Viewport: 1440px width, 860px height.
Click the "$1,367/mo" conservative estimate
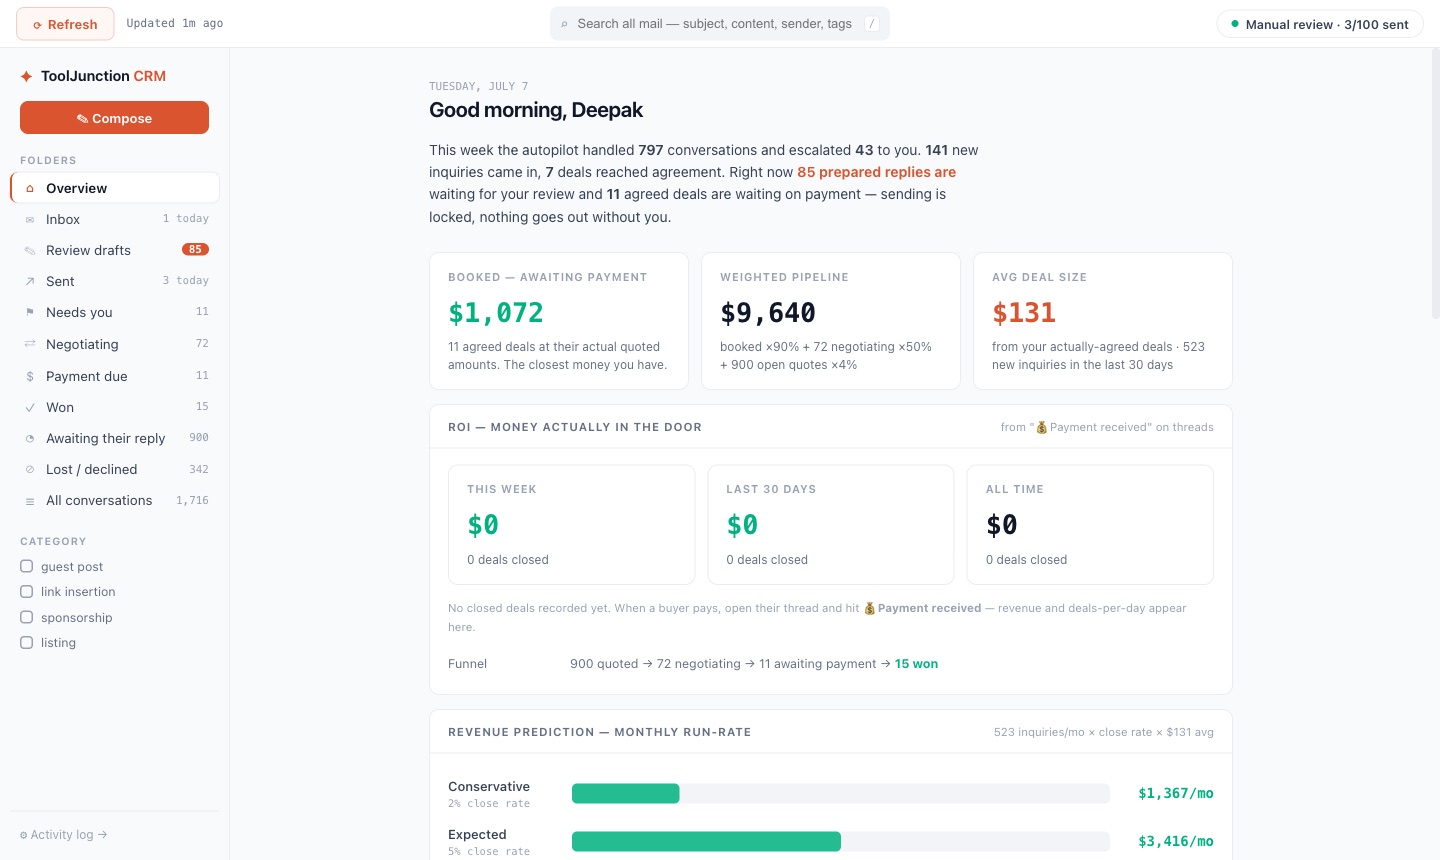(1176, 793)
